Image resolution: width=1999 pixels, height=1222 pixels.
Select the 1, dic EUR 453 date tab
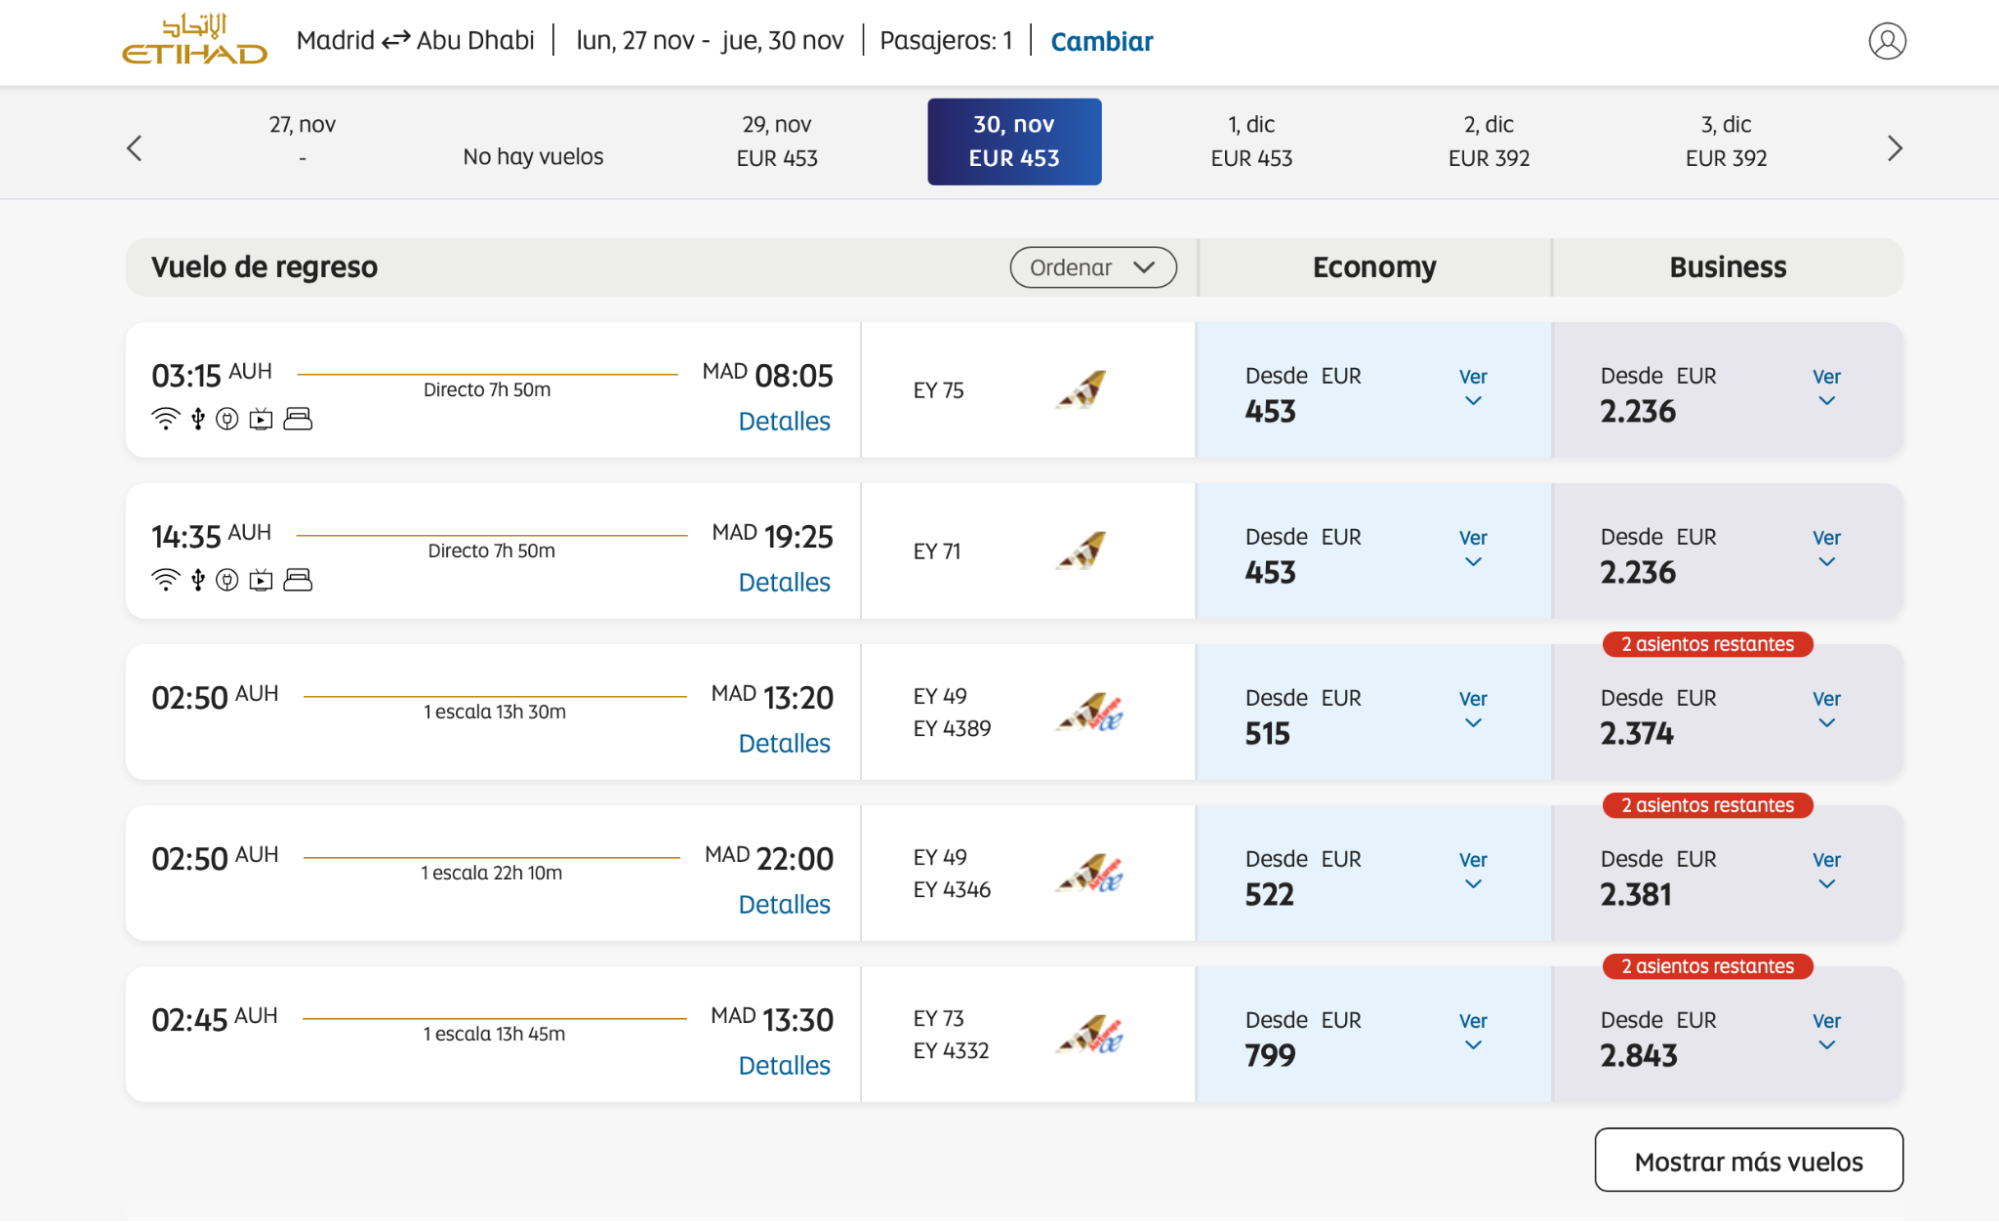point(1251,141)
